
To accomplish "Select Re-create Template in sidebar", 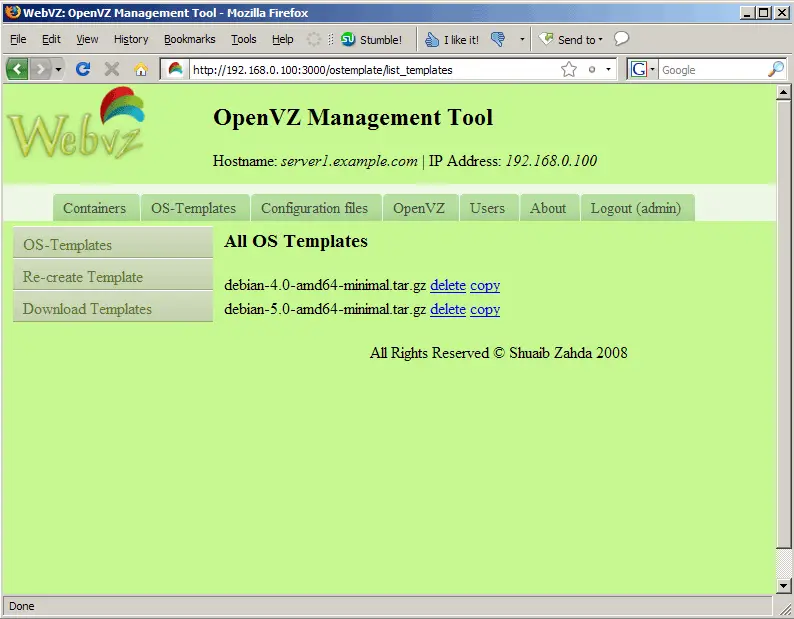I will 113,277.
